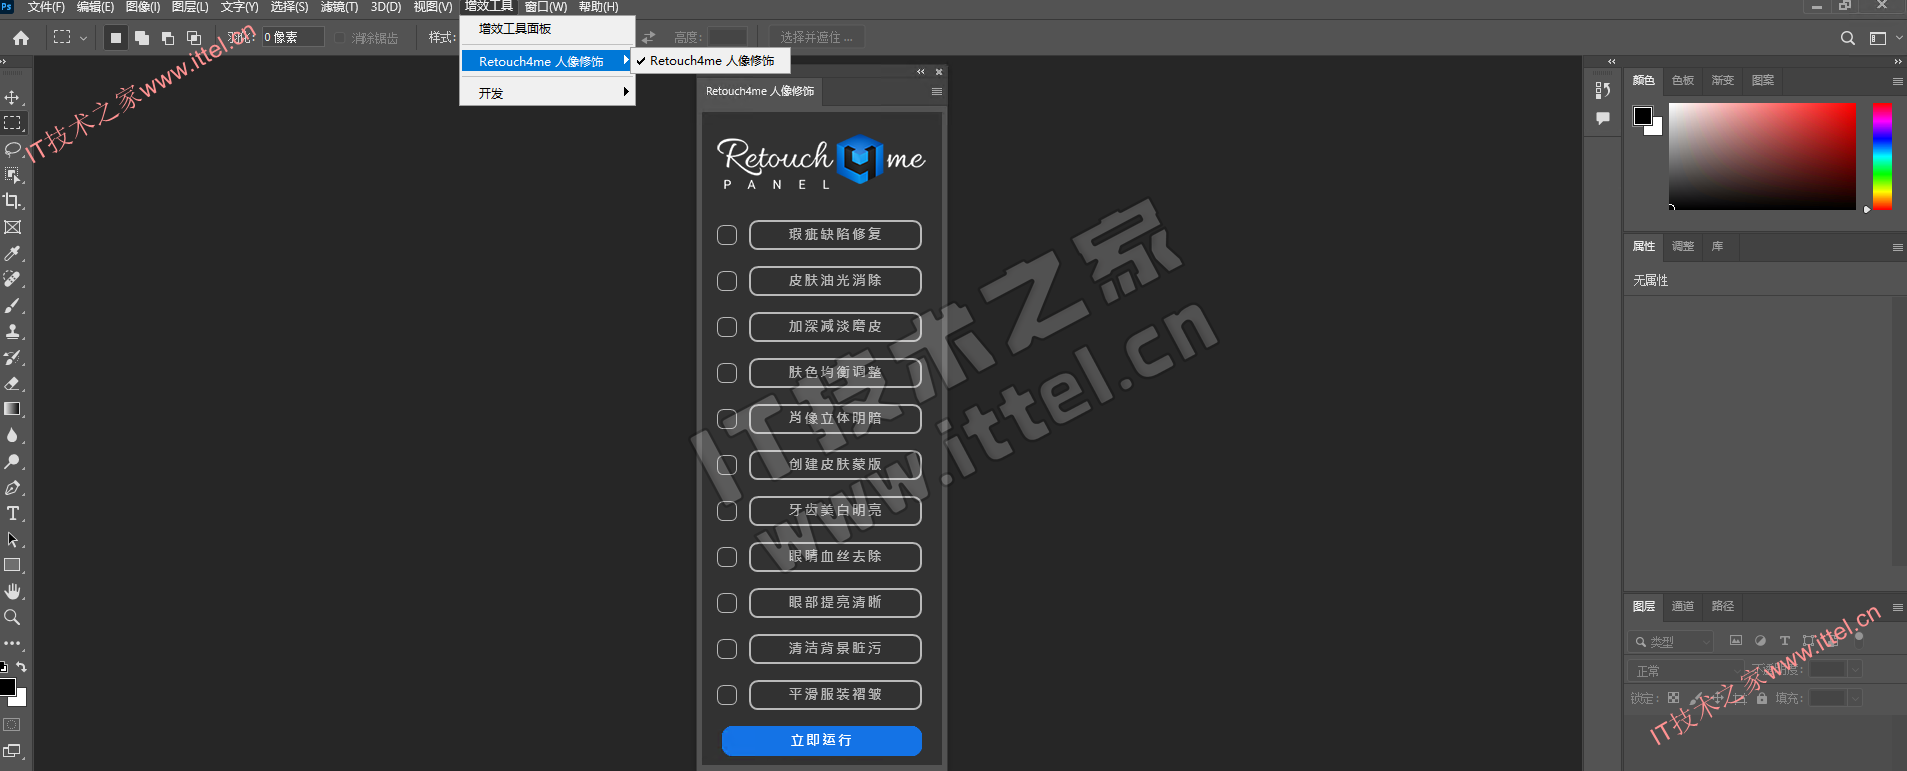Swap foreground and background colors in toolbar
The width and height of the screenshot is (1907, 771).
tap(21, 666)
